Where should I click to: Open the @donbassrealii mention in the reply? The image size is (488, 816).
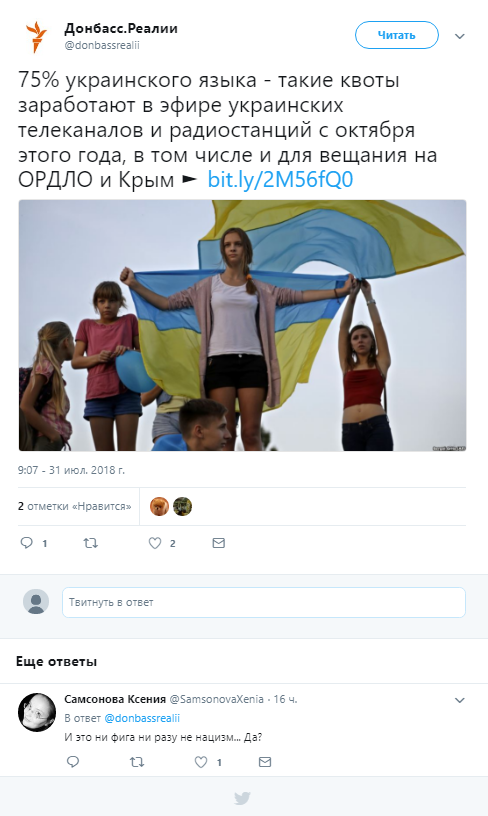[x=142, y=718]
